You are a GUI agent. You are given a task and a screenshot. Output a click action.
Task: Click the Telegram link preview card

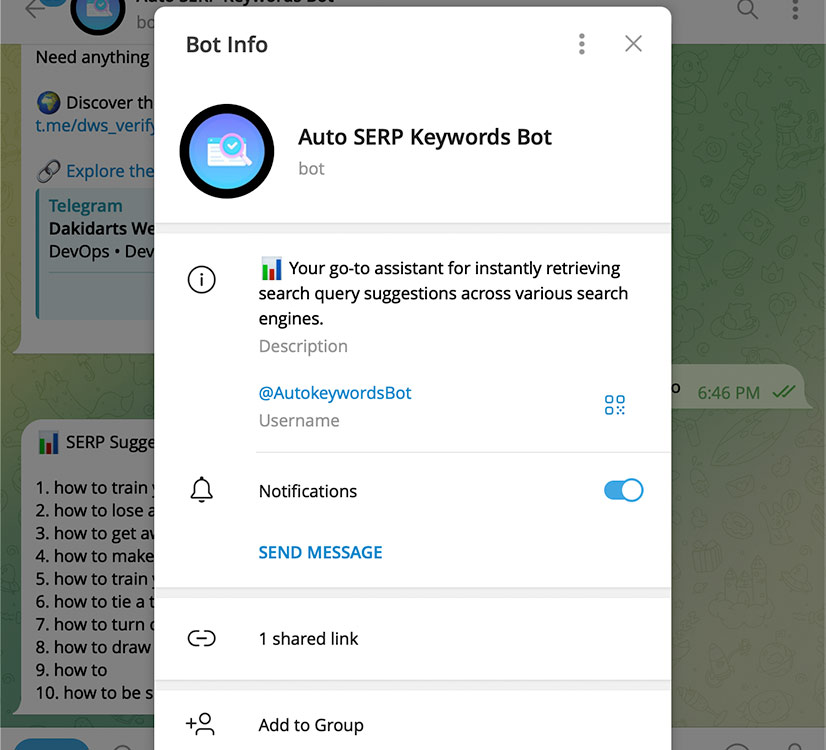click(x=95, y=255)
